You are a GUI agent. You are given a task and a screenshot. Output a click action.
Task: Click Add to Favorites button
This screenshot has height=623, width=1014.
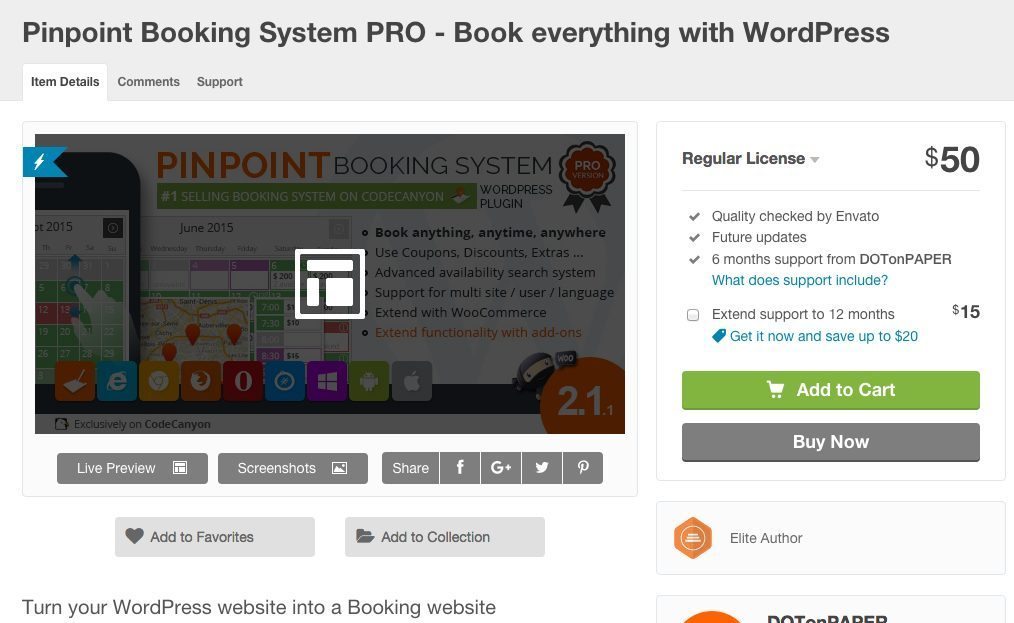215,537
